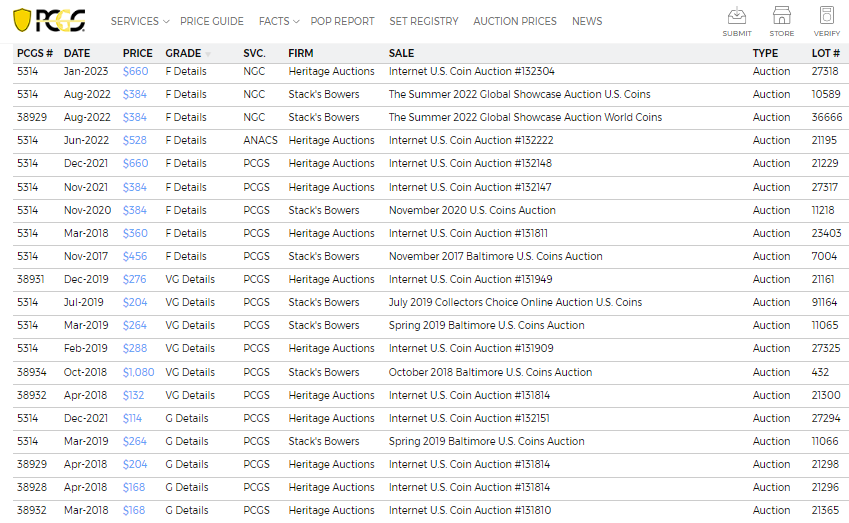The height and width of the screenshot is (523, 849).
Task: Open the $384 price for Nov-2021 sale
Action: coord(135,187)
